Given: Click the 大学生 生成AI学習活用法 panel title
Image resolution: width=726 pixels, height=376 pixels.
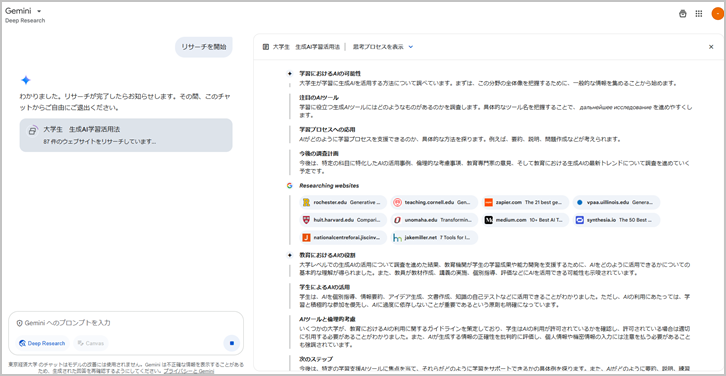Looking at the screenshot, I should pos(307,47).
